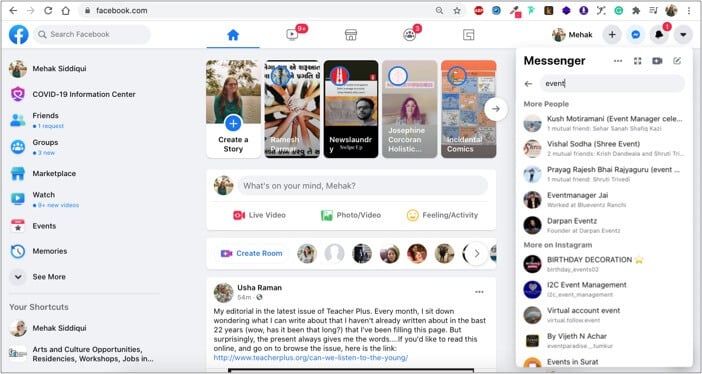The height and width of the screenshot is (374, 702).
Task: Show more room contacts with the chevron
Action: click(477, 254)
